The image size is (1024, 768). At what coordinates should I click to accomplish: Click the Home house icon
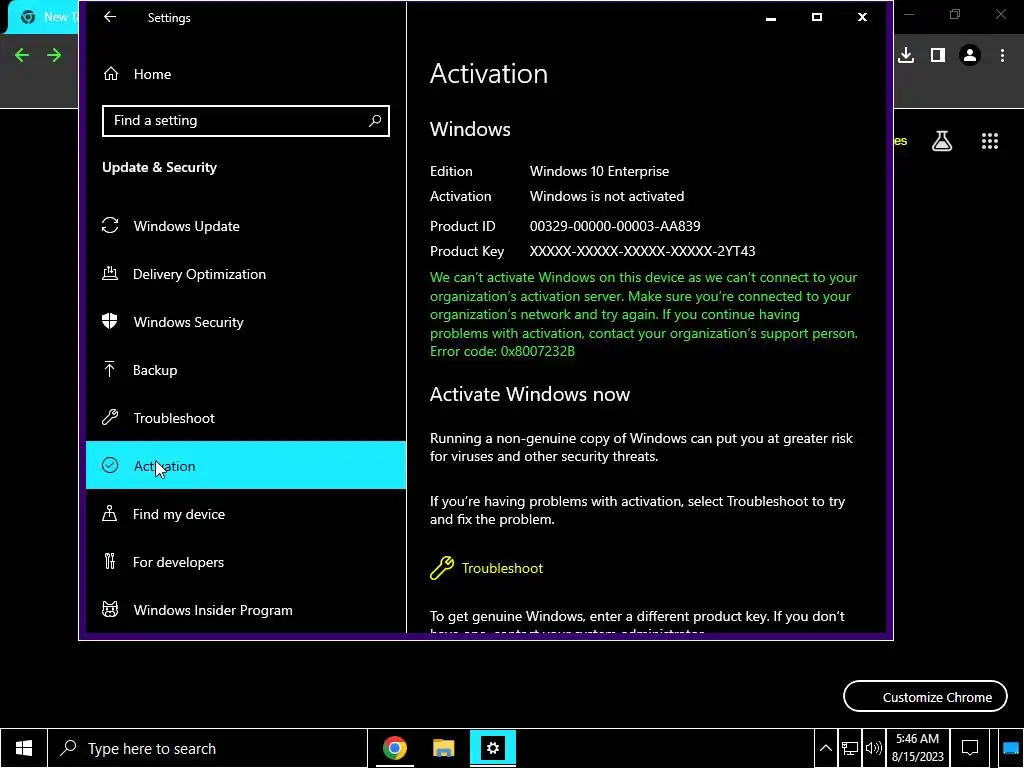click(111, 74)
